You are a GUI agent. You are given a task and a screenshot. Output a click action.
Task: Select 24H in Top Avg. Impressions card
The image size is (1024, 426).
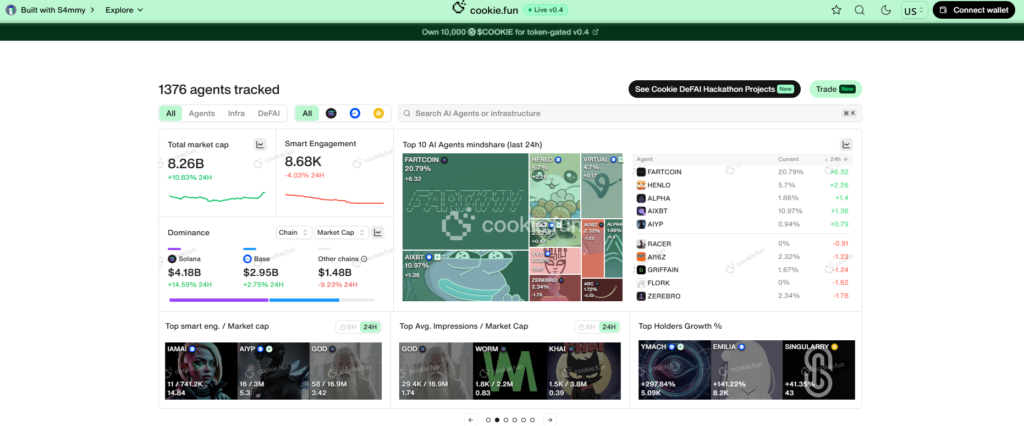click(x=609, y=327)
